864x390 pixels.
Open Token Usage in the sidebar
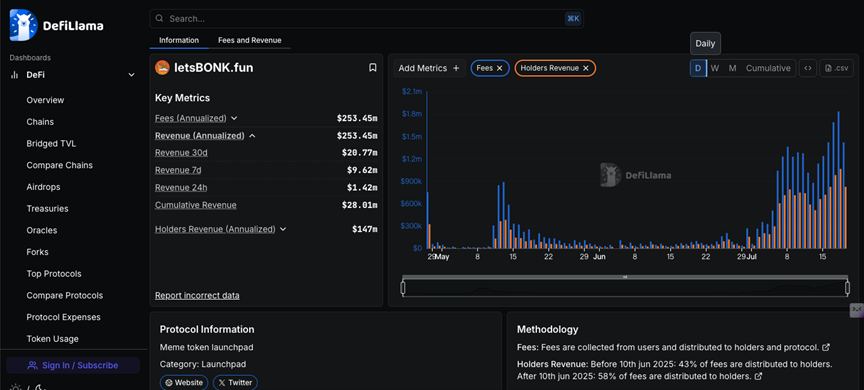(52, 339)
